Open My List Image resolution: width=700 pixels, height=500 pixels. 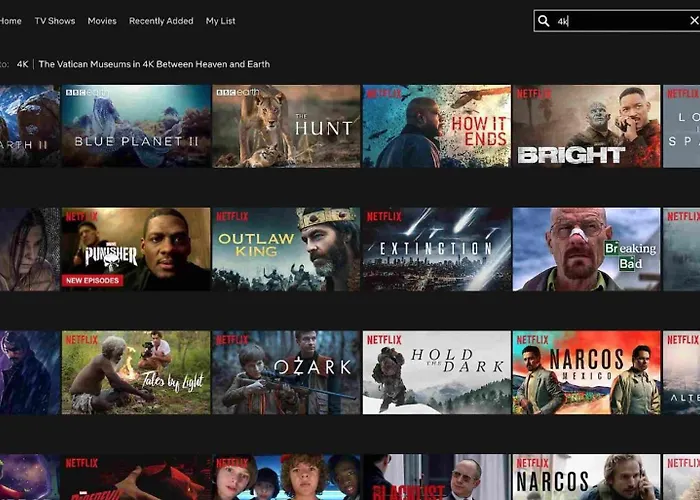tap(221, 21)
